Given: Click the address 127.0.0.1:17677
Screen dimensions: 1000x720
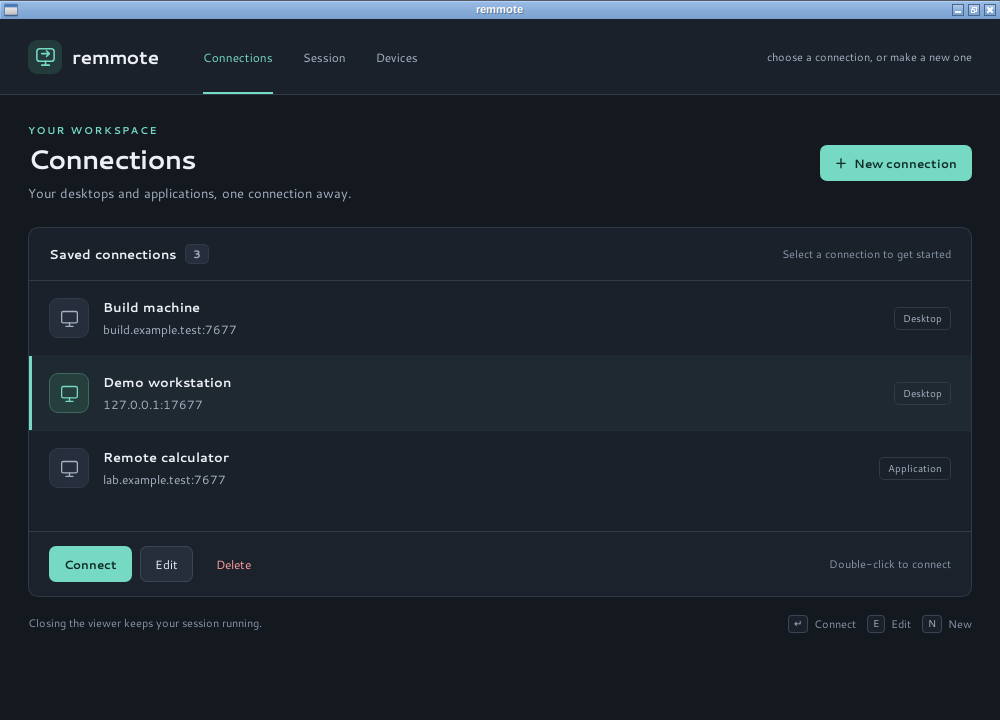Looking at the screenshot, I should pyautogui.click(x=153, y=405).
